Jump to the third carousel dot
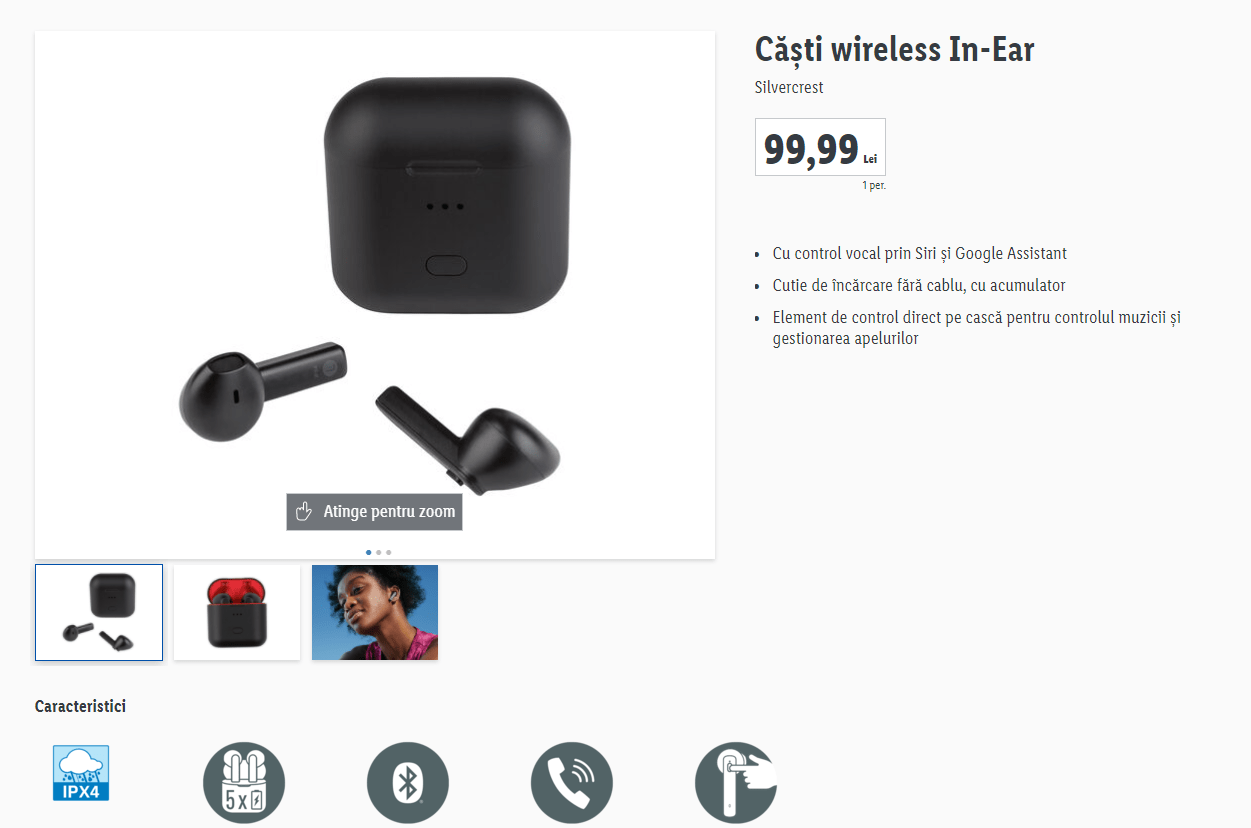The width and height of the screenshot is (1251, 828). click(388, 552)
